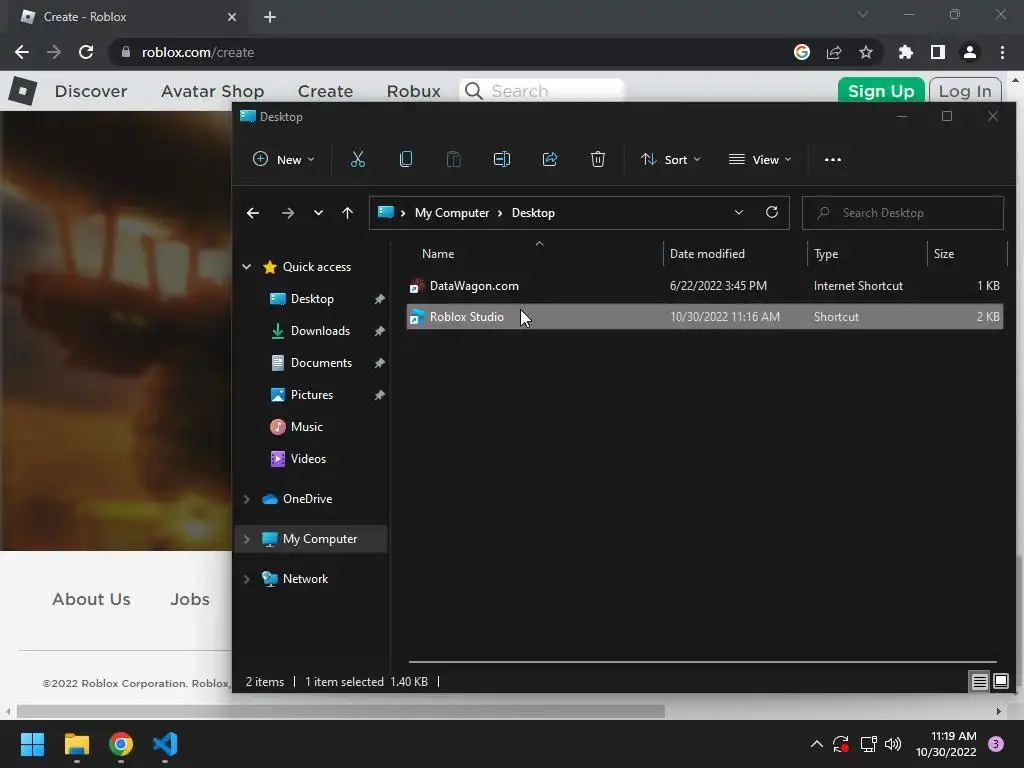The image size is (1024, 768).
Task: Open the Jobs footer link
Action: [190, 600]
